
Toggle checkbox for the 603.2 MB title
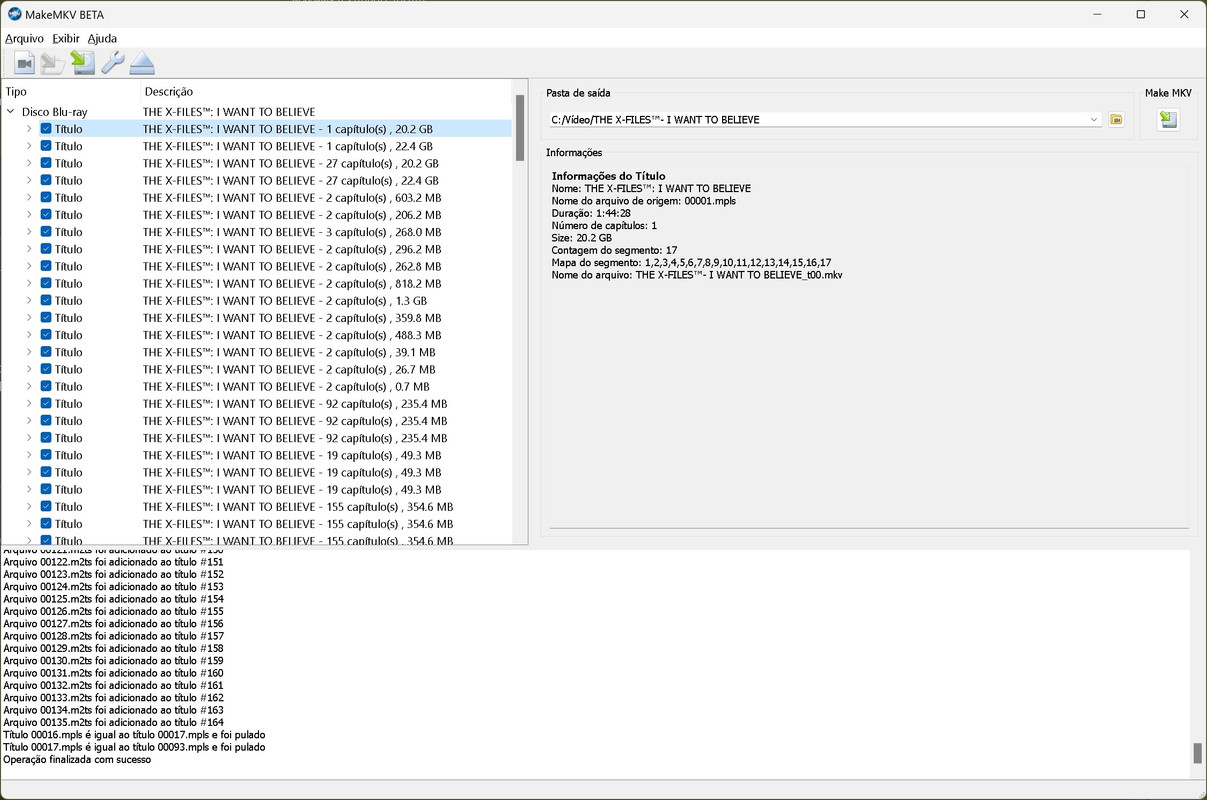point(46,197)
